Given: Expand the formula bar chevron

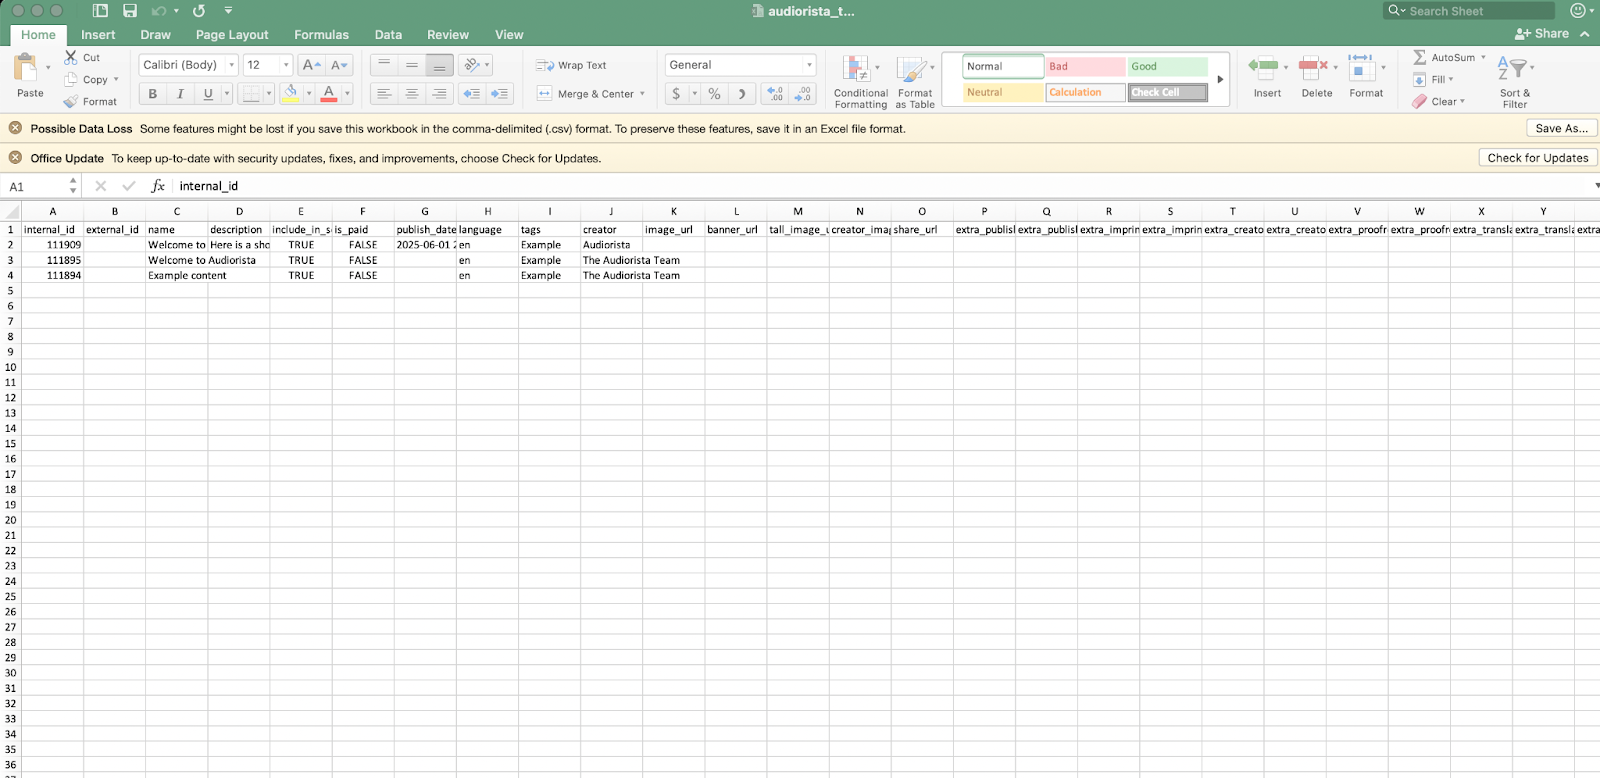Looking at the screenshot, I should (x=1596, y=186).
